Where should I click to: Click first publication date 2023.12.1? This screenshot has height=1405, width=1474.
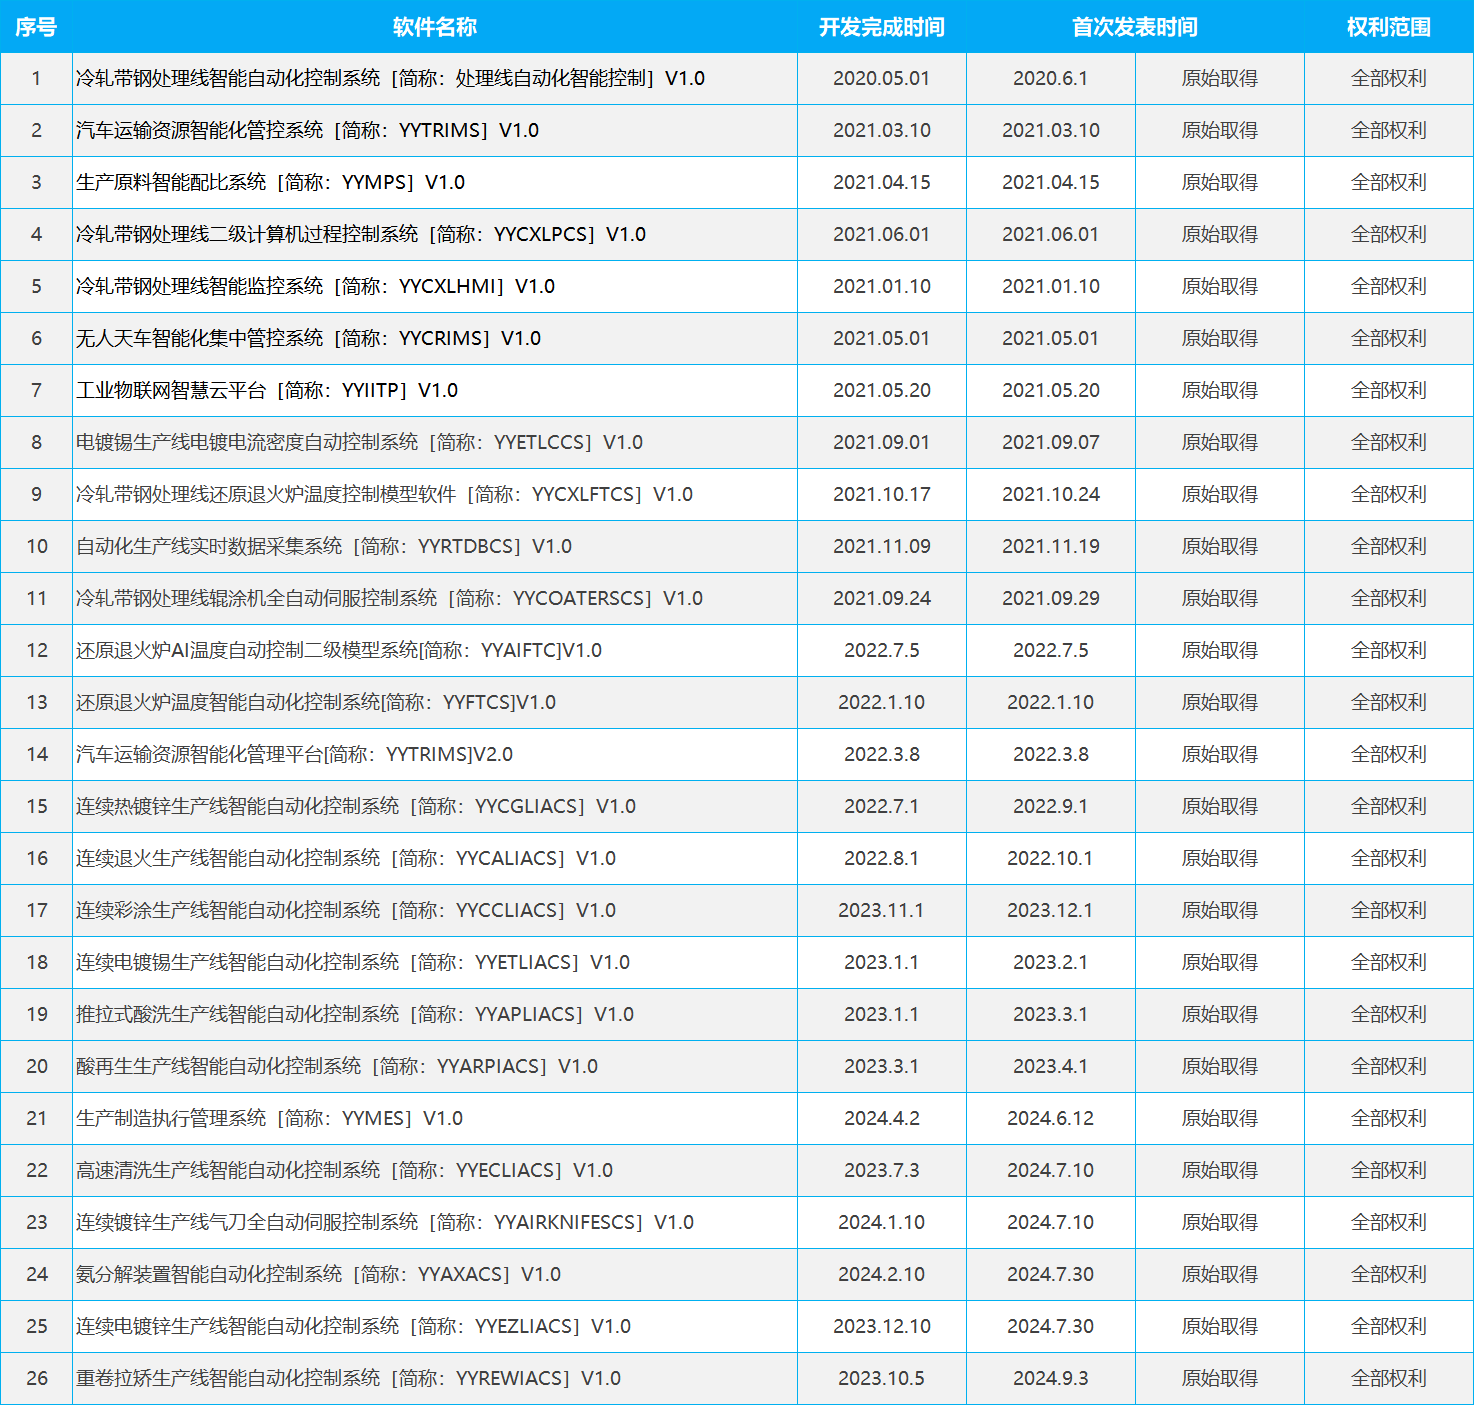click(x=1051, y=911)
